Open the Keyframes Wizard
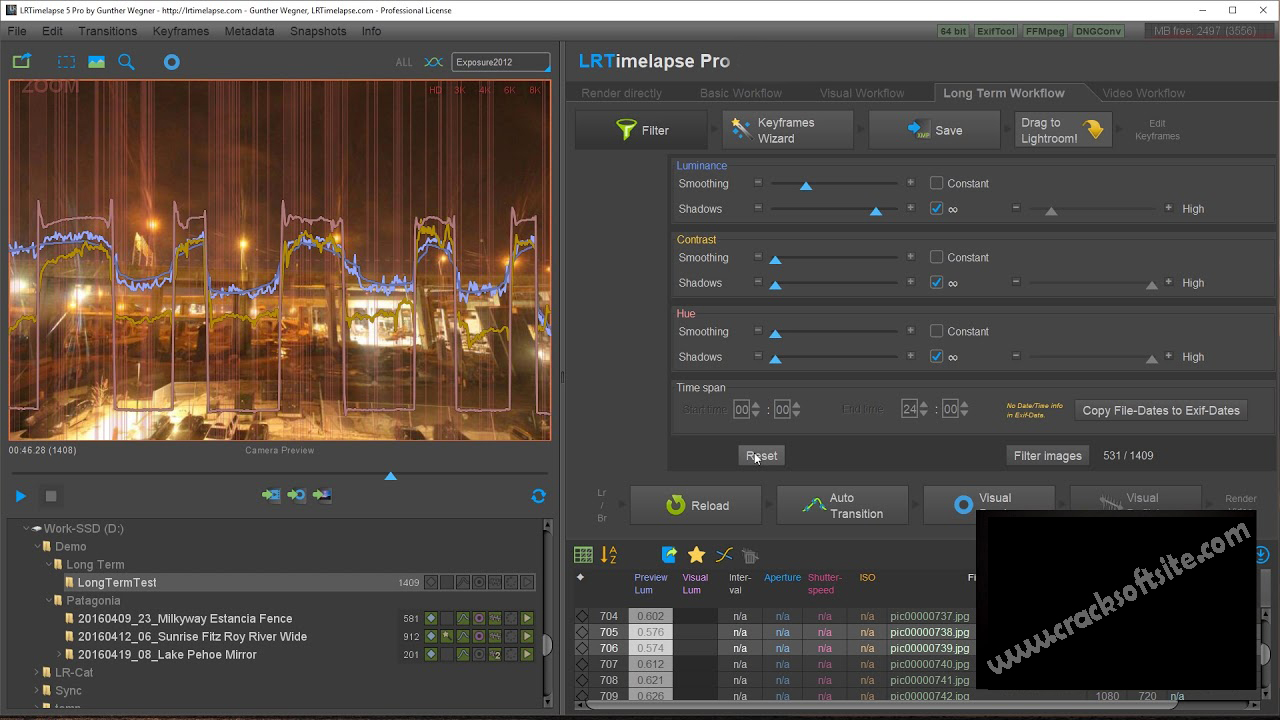Screen dimensions: 1280x720 pos(788,130)
